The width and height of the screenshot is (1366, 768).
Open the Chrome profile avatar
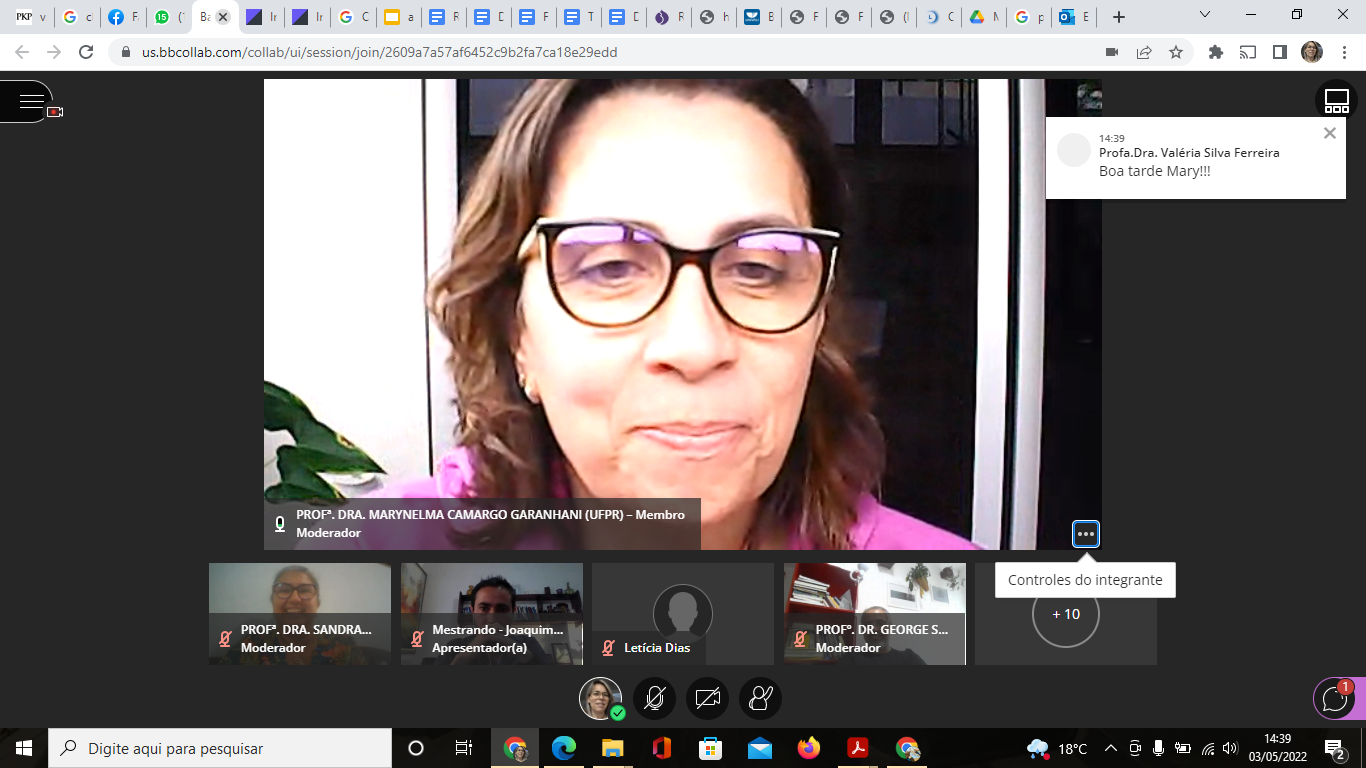coord(1312,52)
